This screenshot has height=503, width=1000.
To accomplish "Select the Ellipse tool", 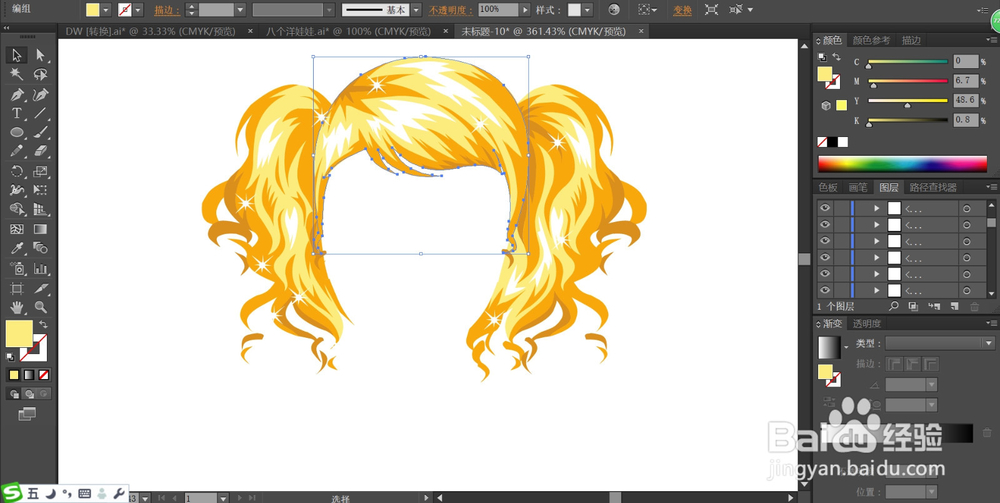I will click(17, 133).
